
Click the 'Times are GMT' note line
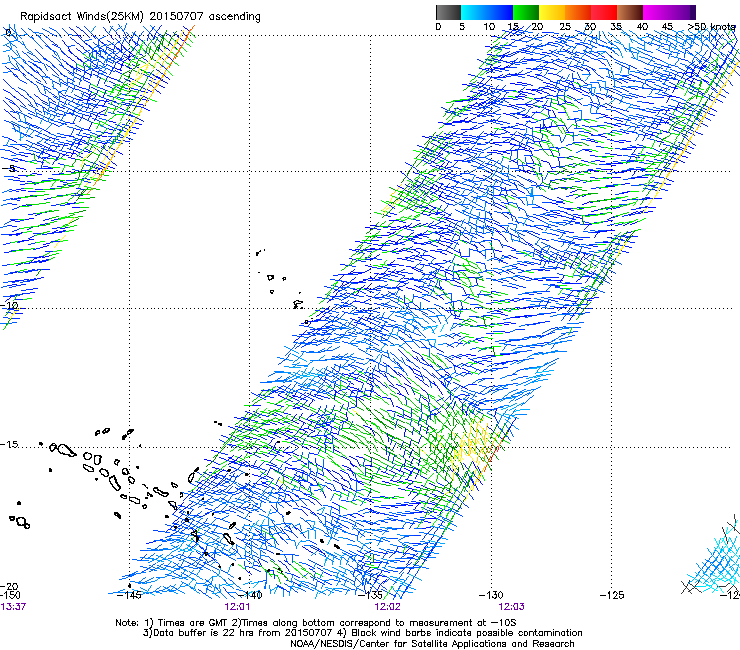316,623
